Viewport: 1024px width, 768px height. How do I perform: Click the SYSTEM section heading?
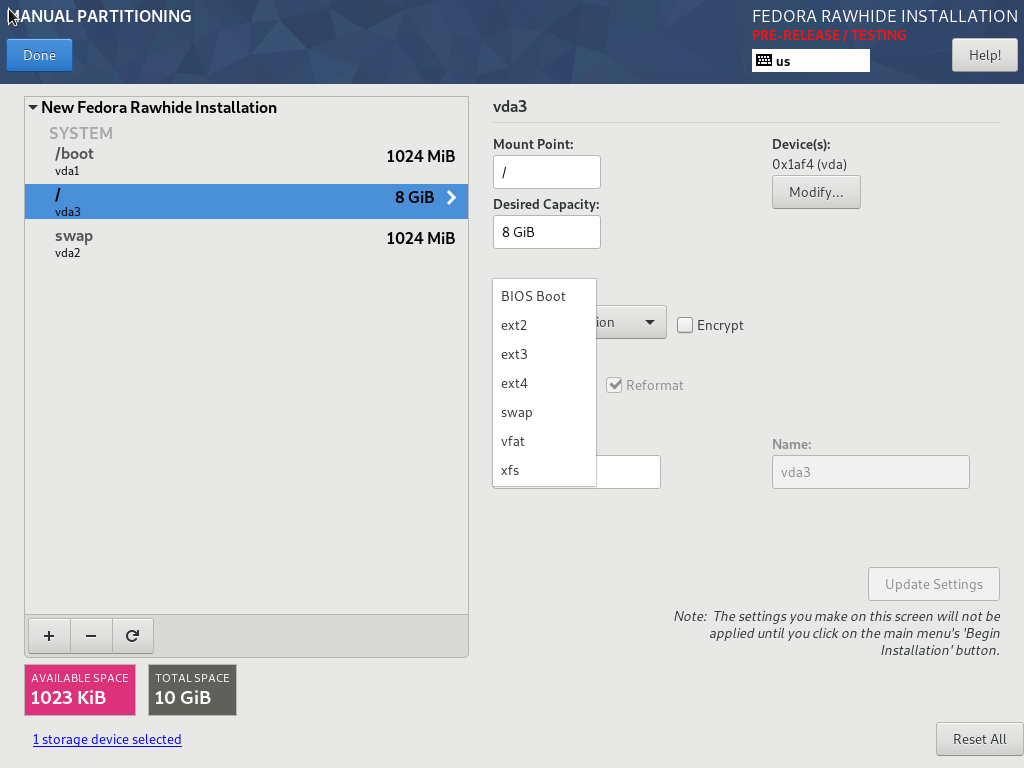tap(81, 133)
